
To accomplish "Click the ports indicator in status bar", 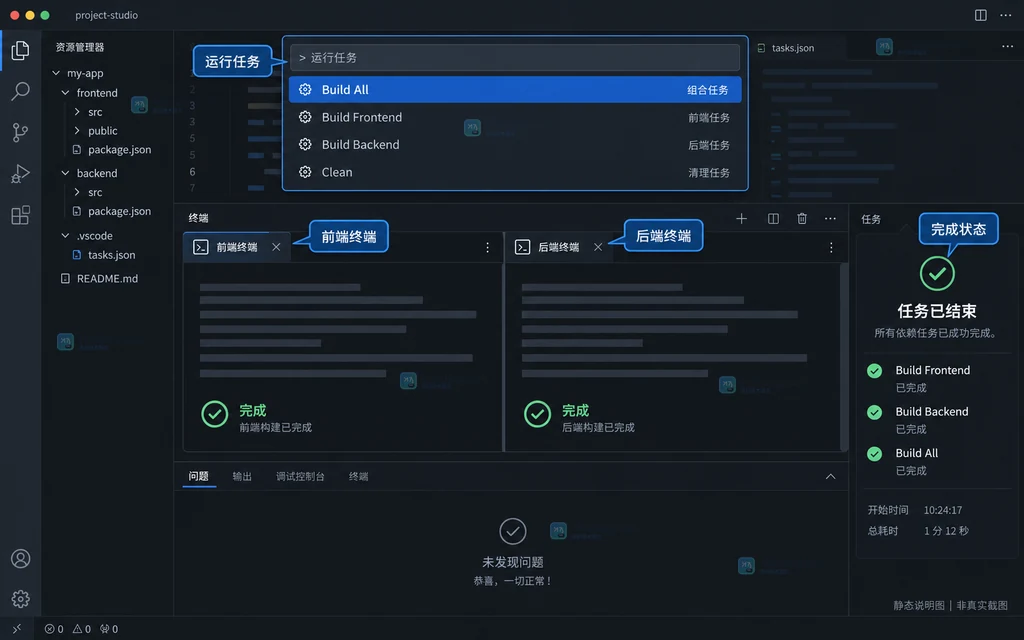I will pos(109,629).
